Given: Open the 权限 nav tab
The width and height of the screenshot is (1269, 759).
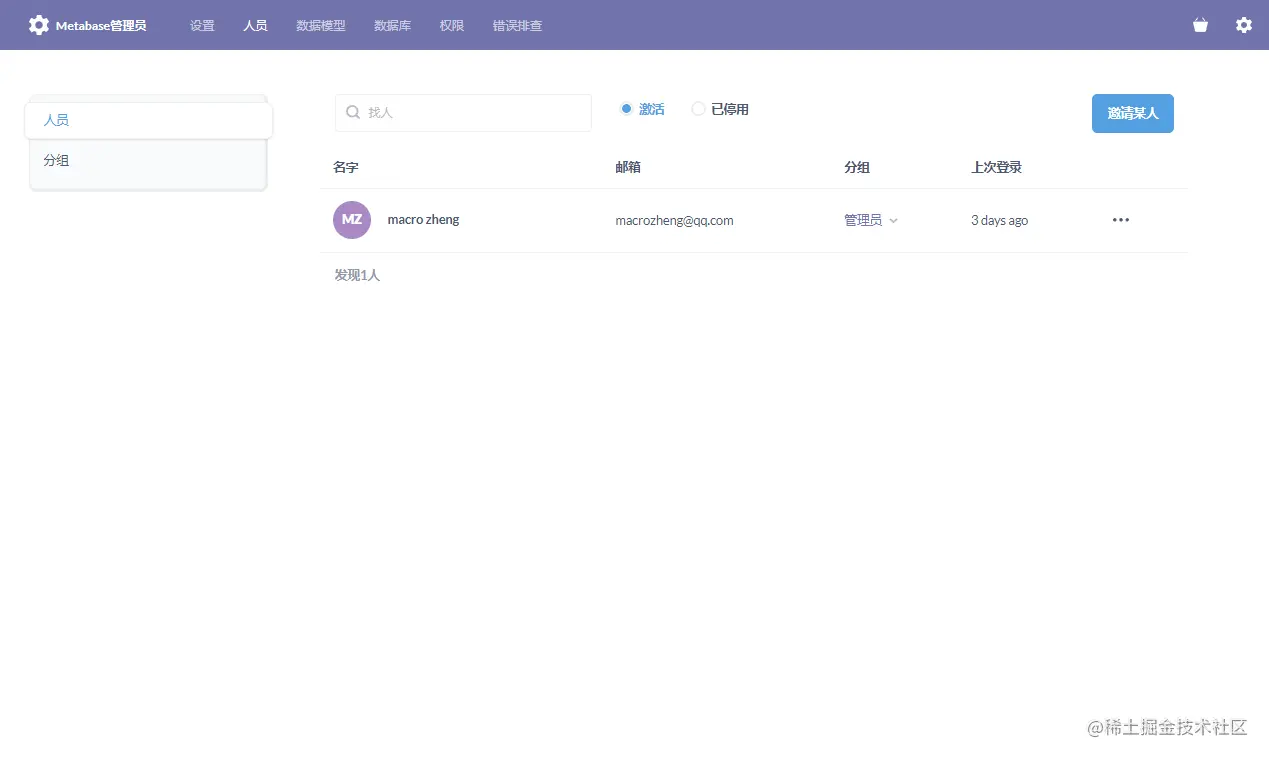Looking at the screenshot, I should coord(452,26).
